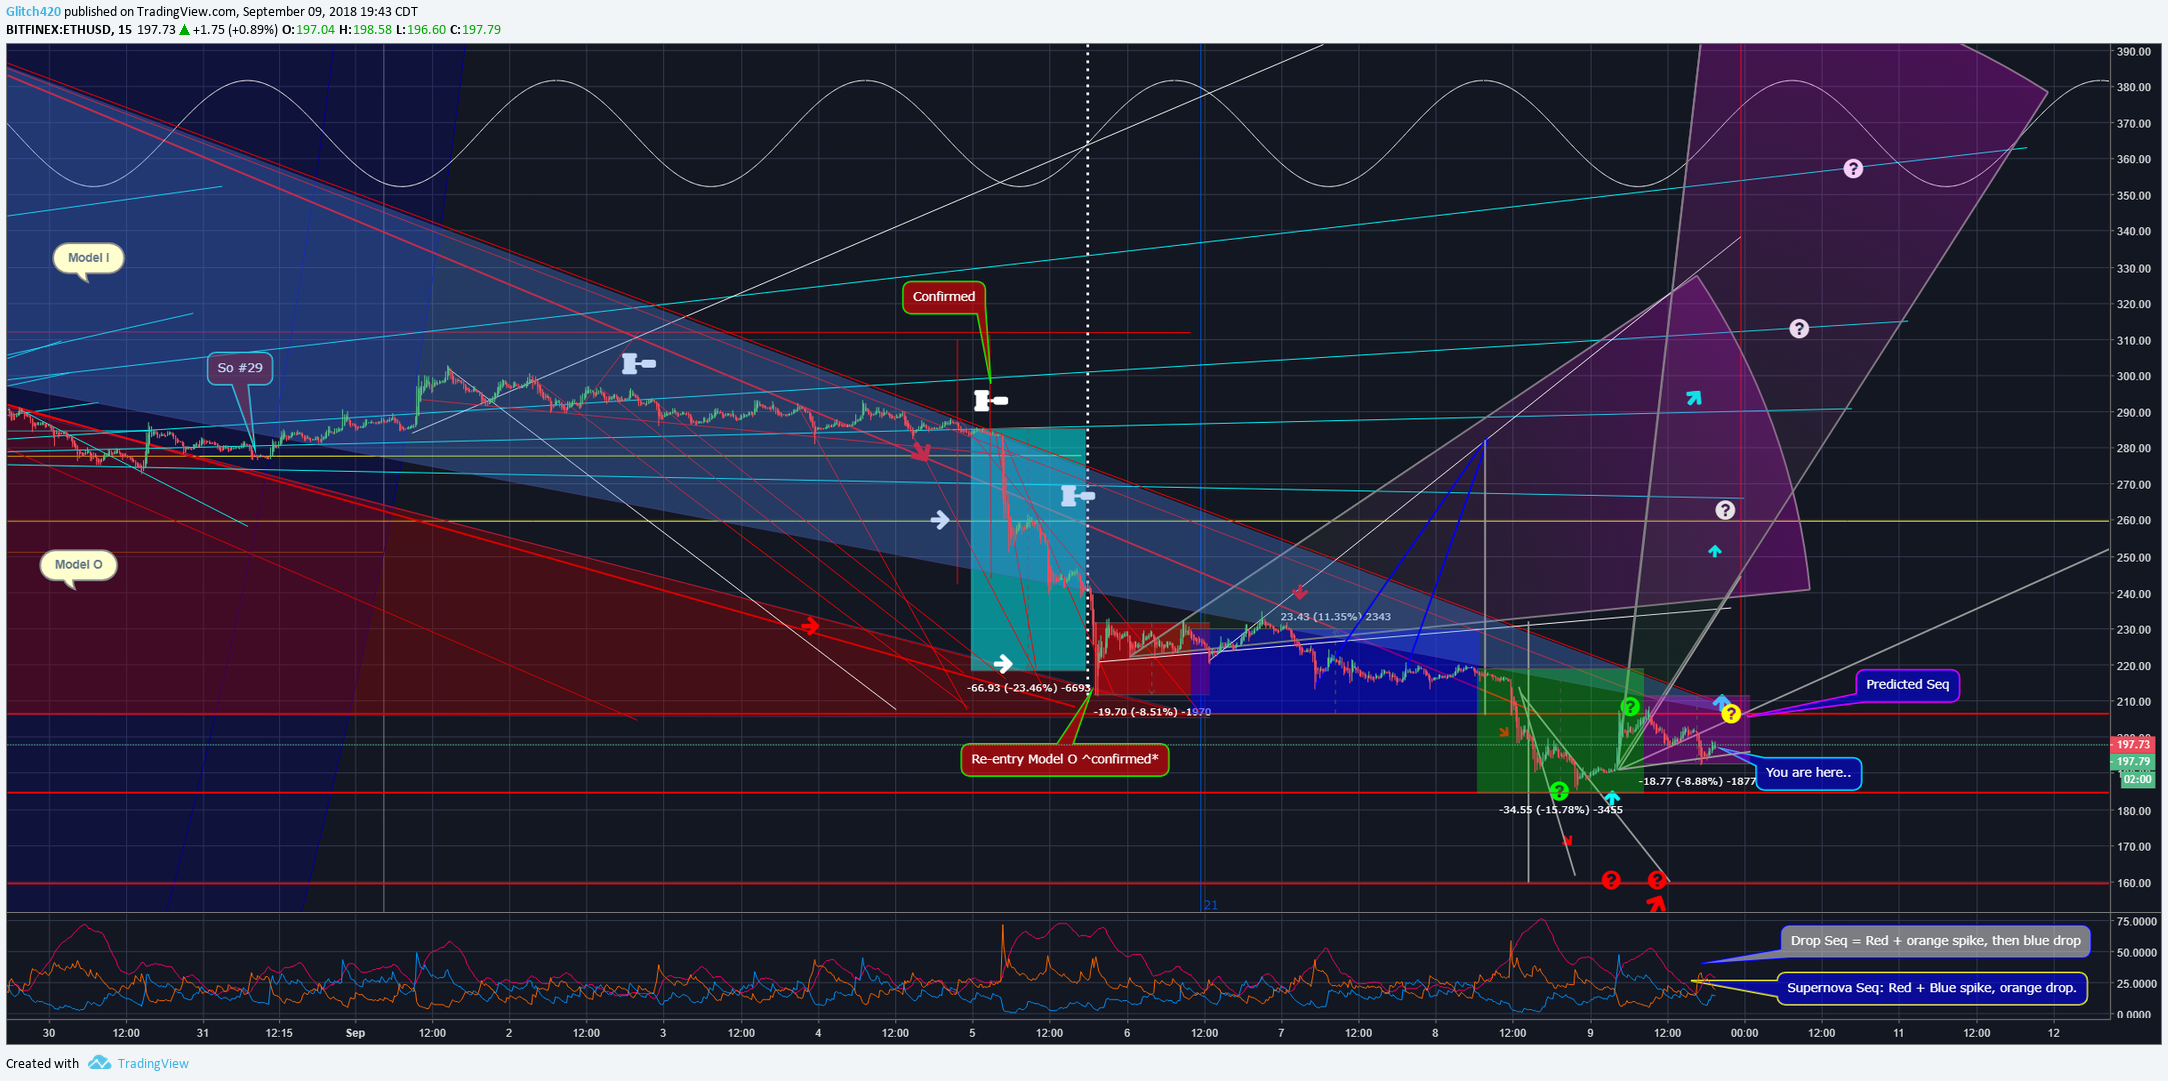The image size is (2168, 1081).
Task: Click the right red question mark at 160
Action: (1657, 880)
